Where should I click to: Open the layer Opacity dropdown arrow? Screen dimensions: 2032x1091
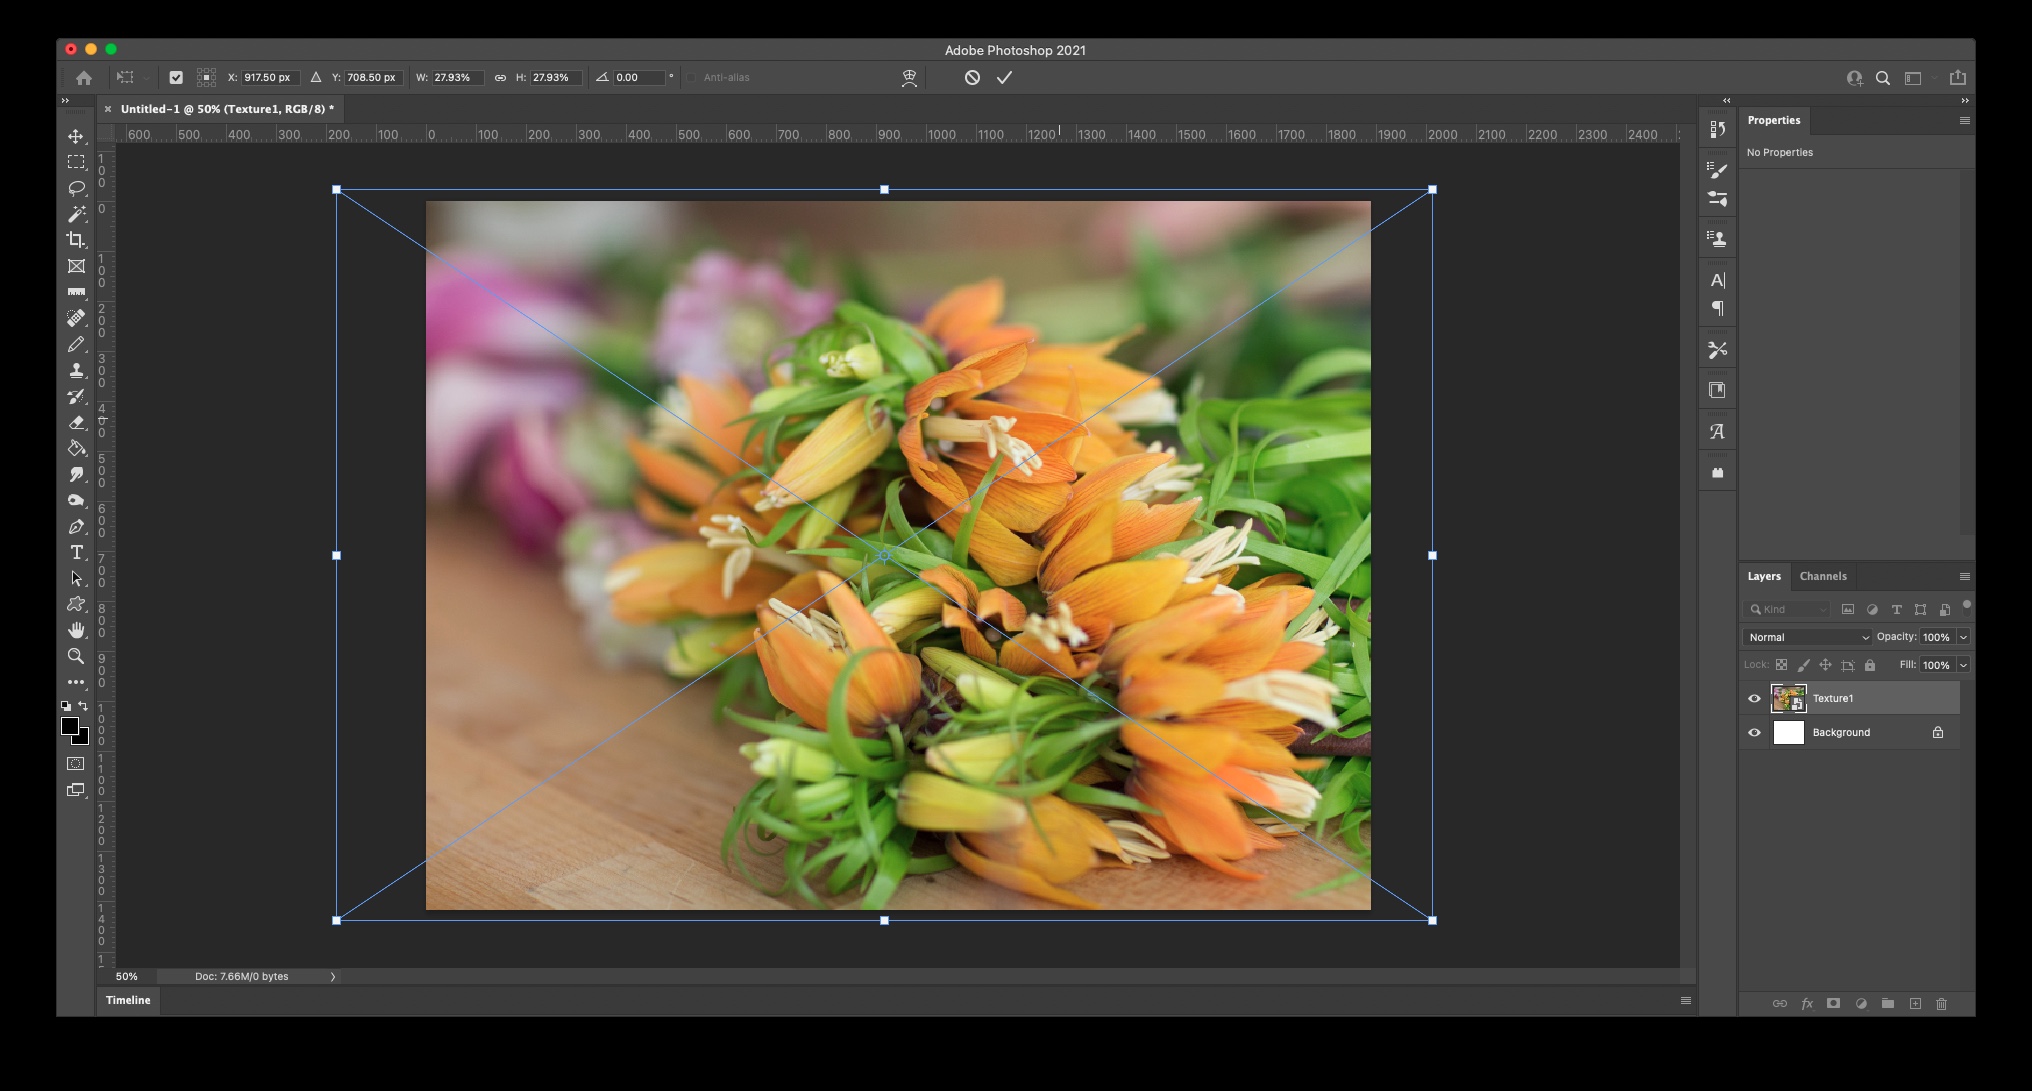[x=1963, y=637]
